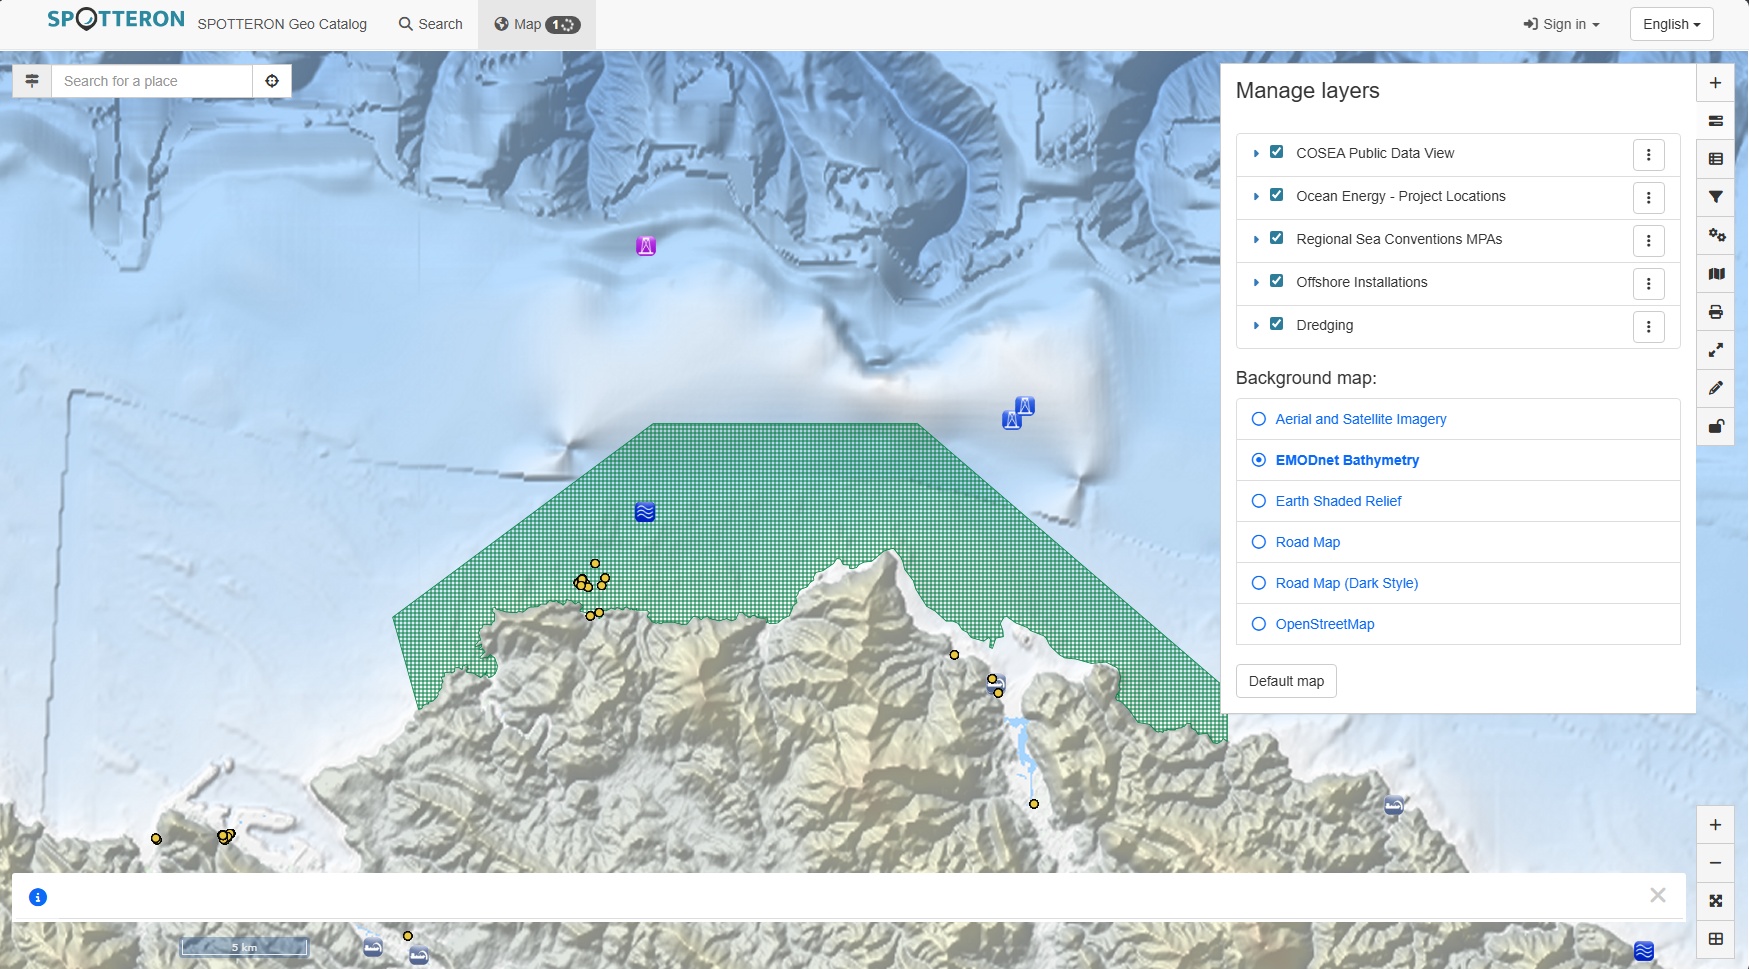Click the Default map button
This screenshot has height=969, width=1749.
pyautogui.click(x=1287, y=681)
